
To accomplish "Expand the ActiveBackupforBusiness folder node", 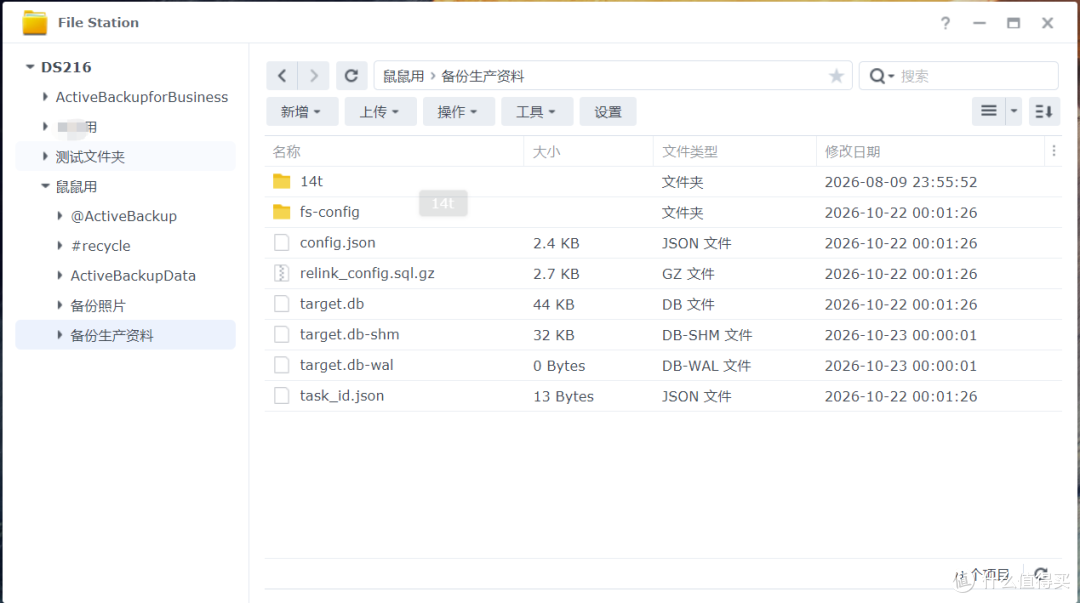I will coord(45,96).
